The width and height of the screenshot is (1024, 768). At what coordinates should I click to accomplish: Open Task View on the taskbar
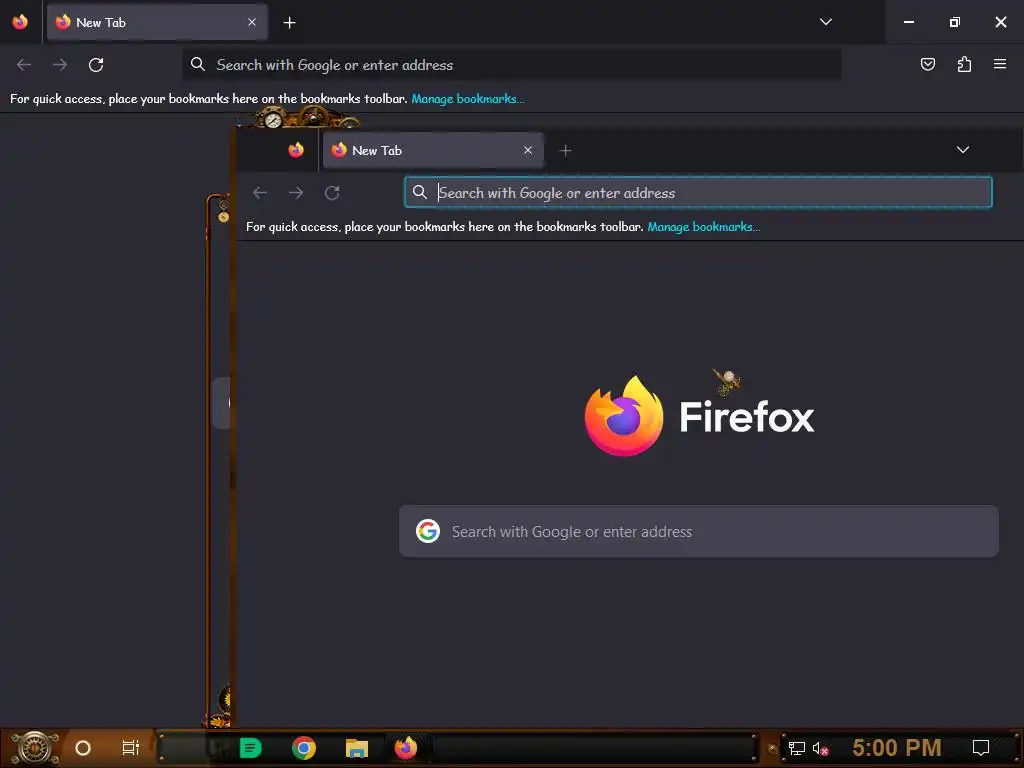[131, 748]
